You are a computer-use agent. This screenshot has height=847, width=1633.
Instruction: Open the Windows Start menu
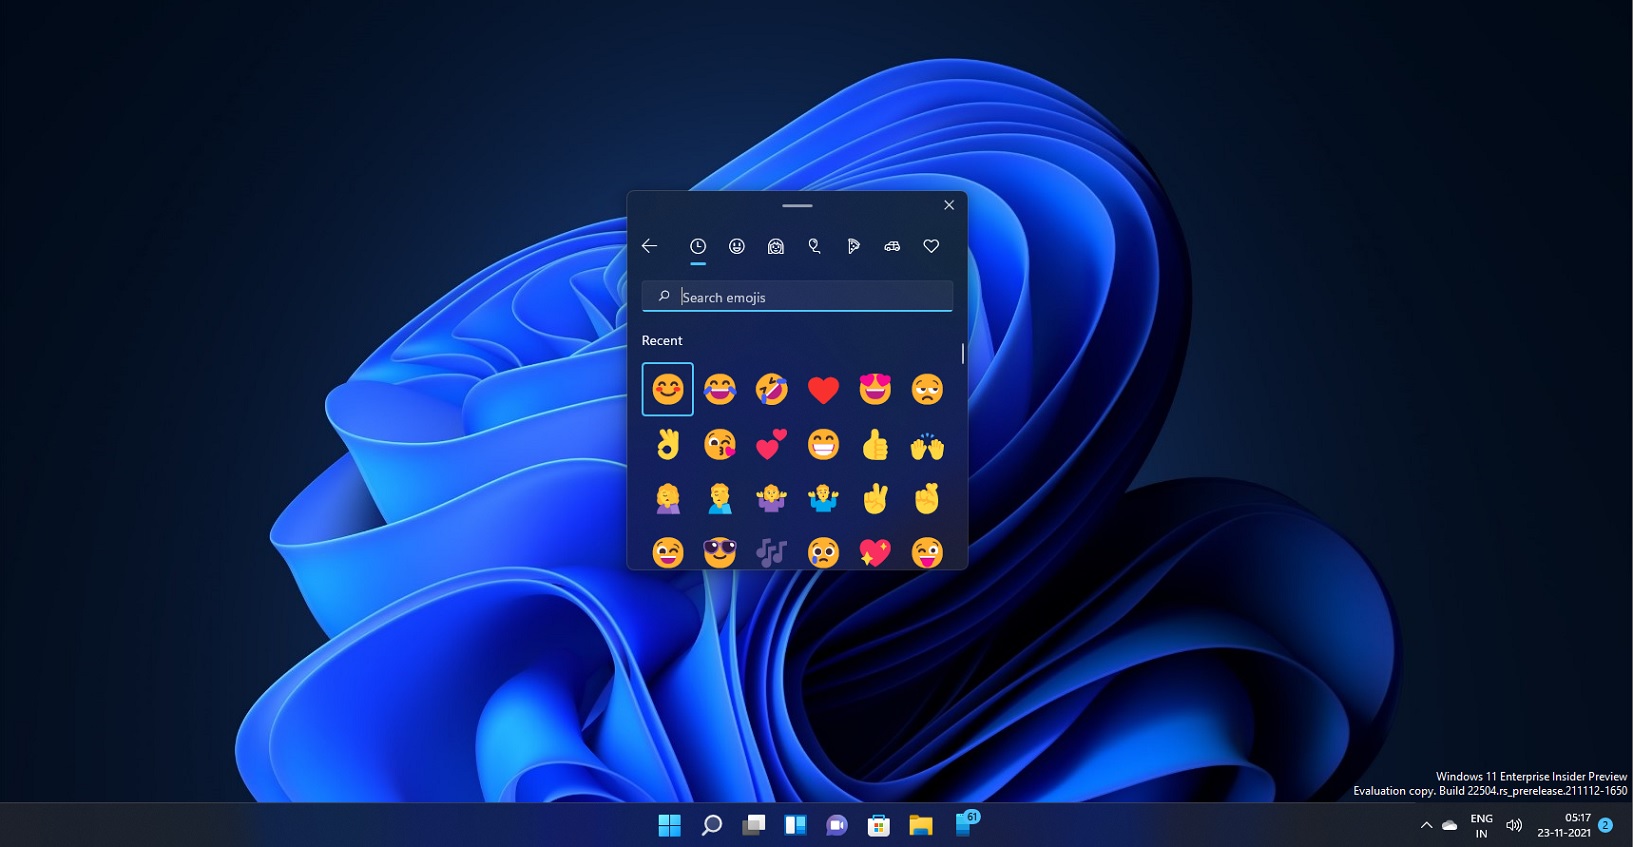[x=670, y=825]
